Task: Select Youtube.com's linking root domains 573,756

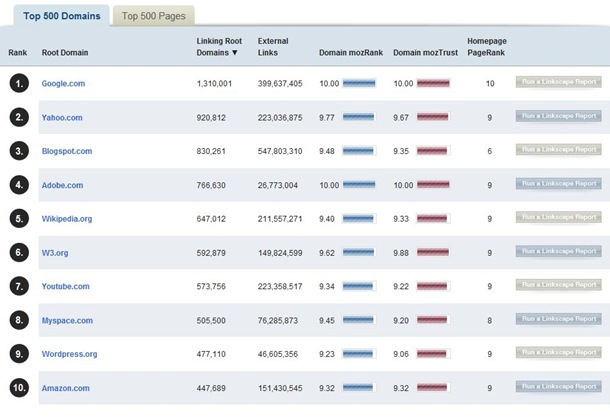Action: point(211,287)
